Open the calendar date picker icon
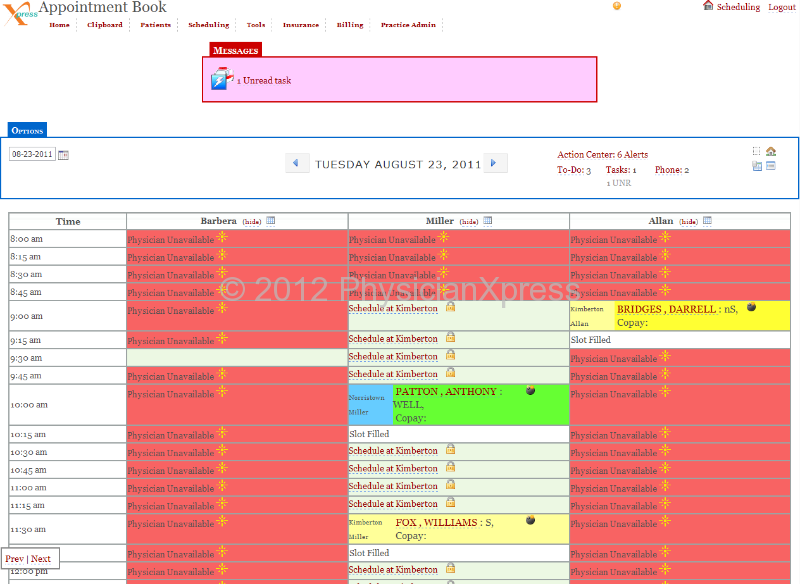Image resolution: width=800 pixels, height=584 pixels. (x=64, y=155)
